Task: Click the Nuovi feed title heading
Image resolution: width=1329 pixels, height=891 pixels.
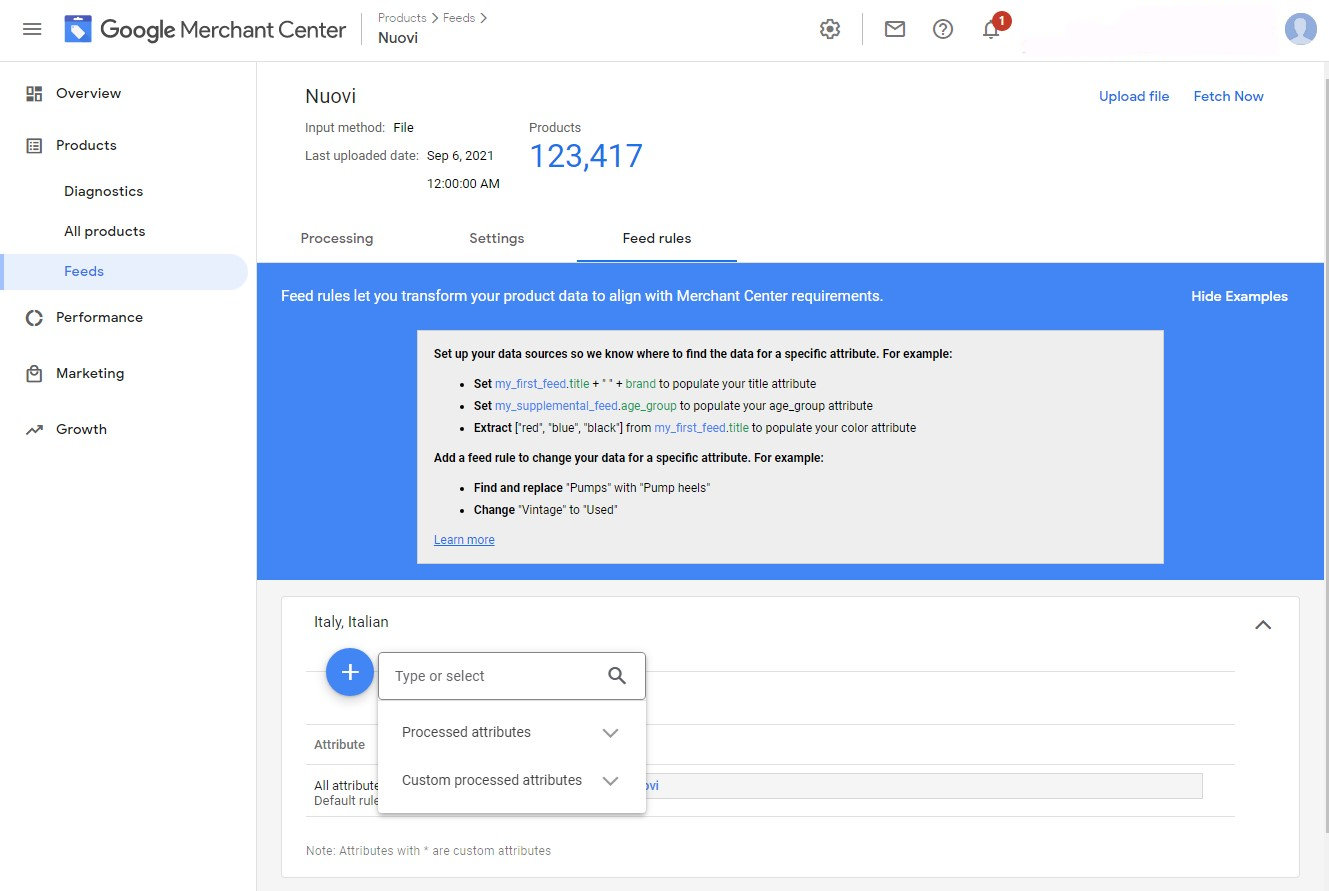Action: point(330,96)
